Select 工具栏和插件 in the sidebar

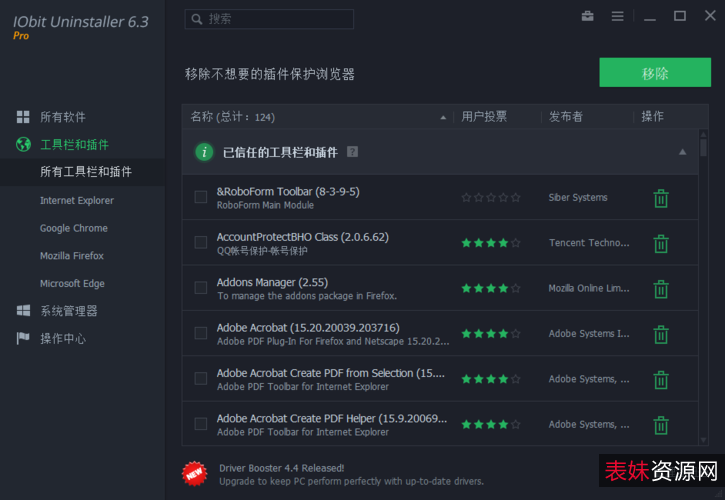coord(74,145)
